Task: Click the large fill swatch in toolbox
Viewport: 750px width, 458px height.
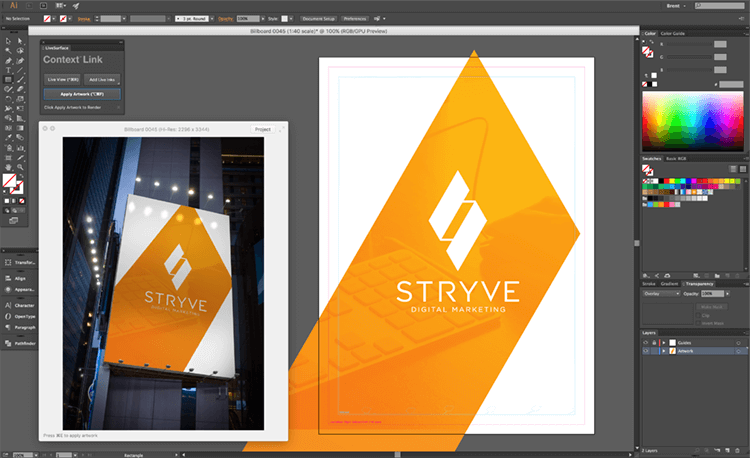Action: click(9, 181)
